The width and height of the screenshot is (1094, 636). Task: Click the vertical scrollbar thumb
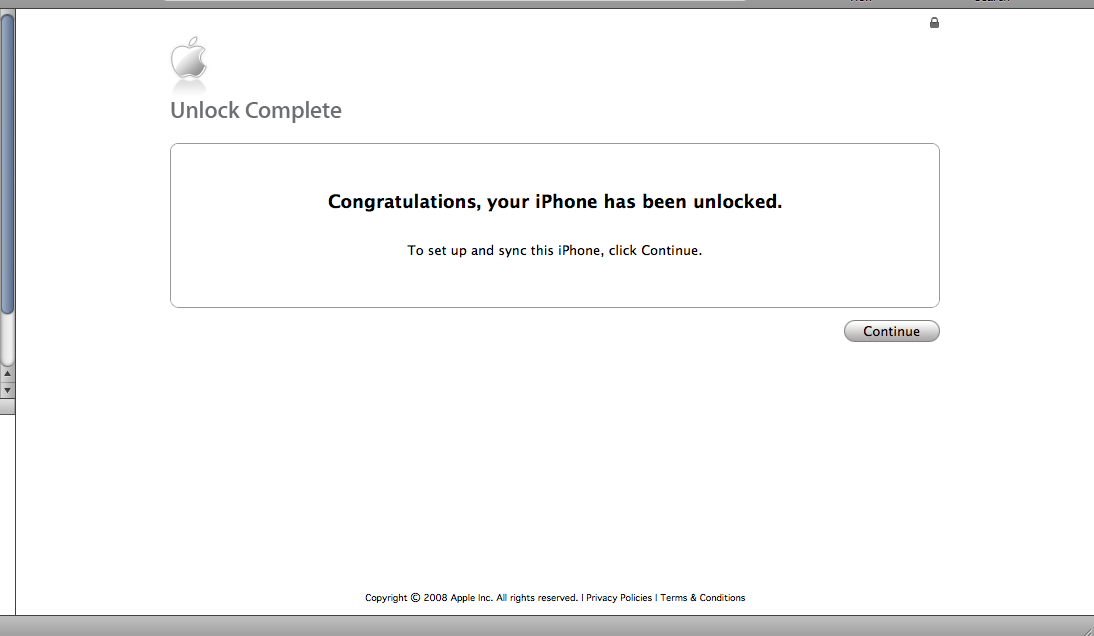[x=7, y=164]
